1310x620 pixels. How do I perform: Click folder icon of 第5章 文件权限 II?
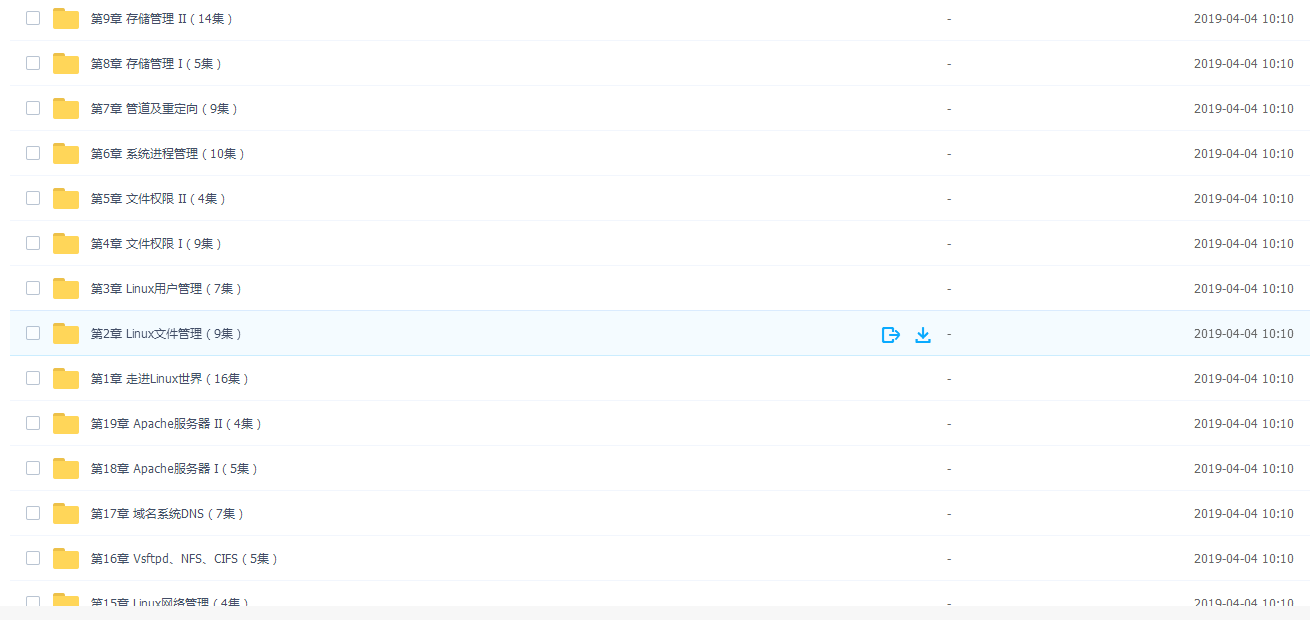click(x=66, y=199)
